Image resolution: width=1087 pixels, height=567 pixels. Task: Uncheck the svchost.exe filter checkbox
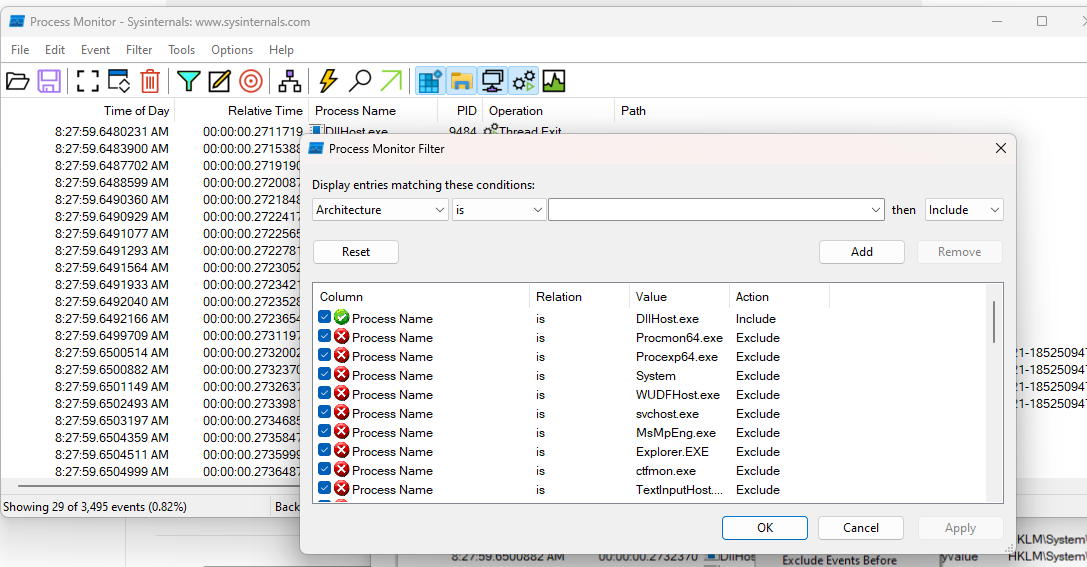coord(324,412)
